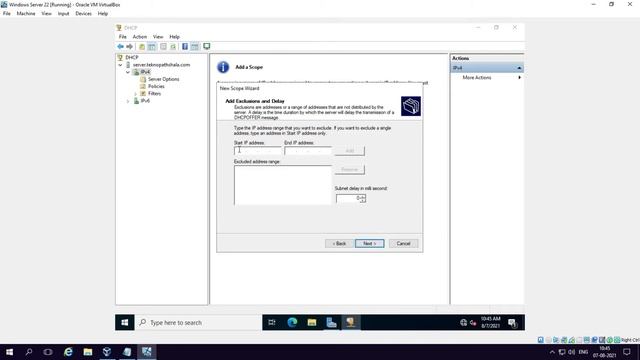
Task: Open the Action menu in DHCP console
Action: 140,37
